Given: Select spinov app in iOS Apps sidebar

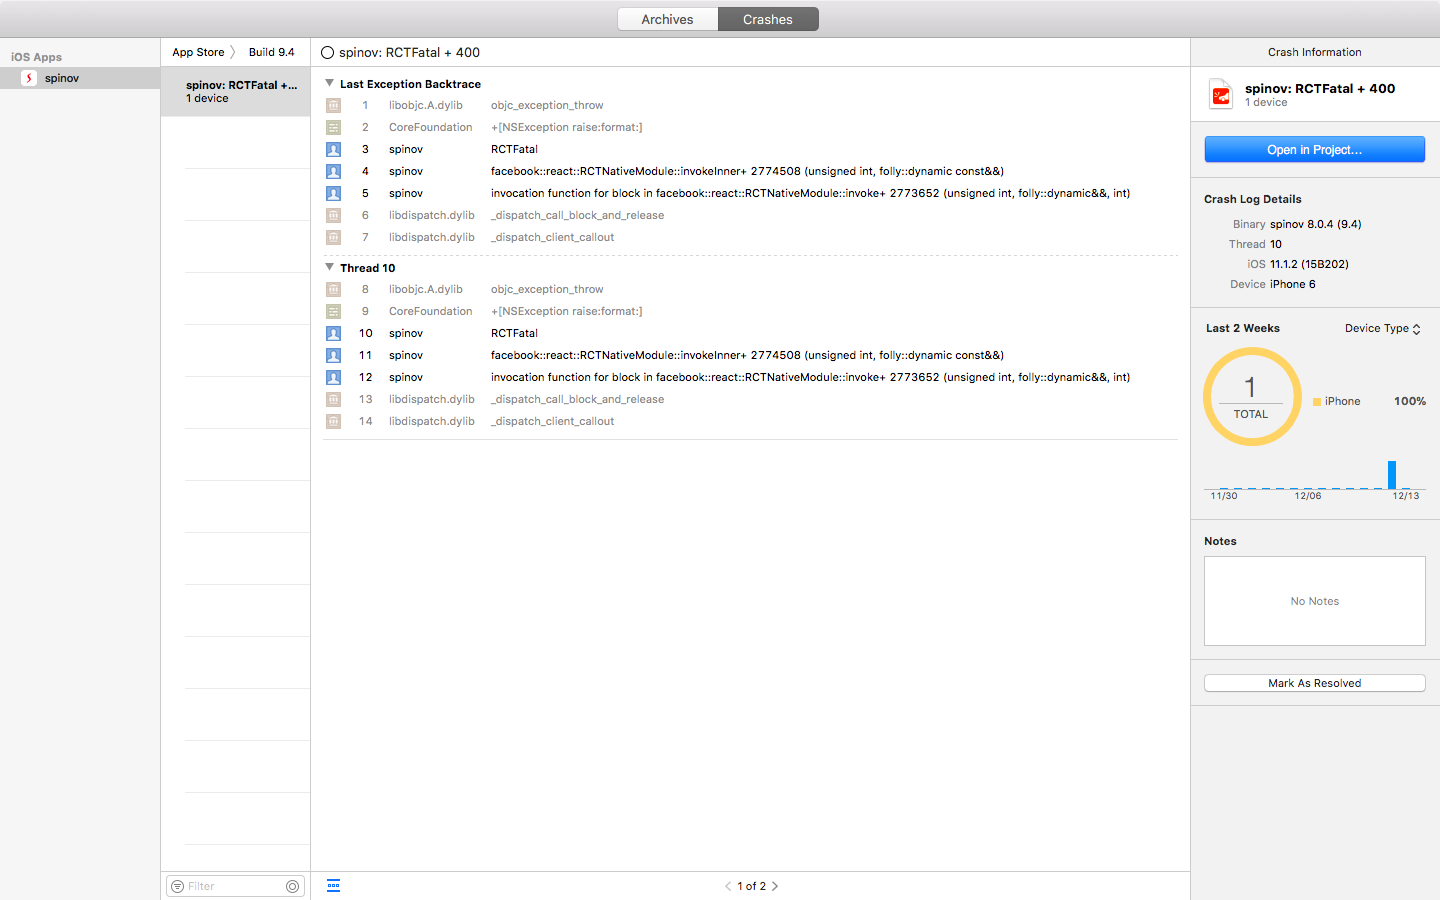Looking at the screenshot, I should pyautogui.click(x=80, y=78).
